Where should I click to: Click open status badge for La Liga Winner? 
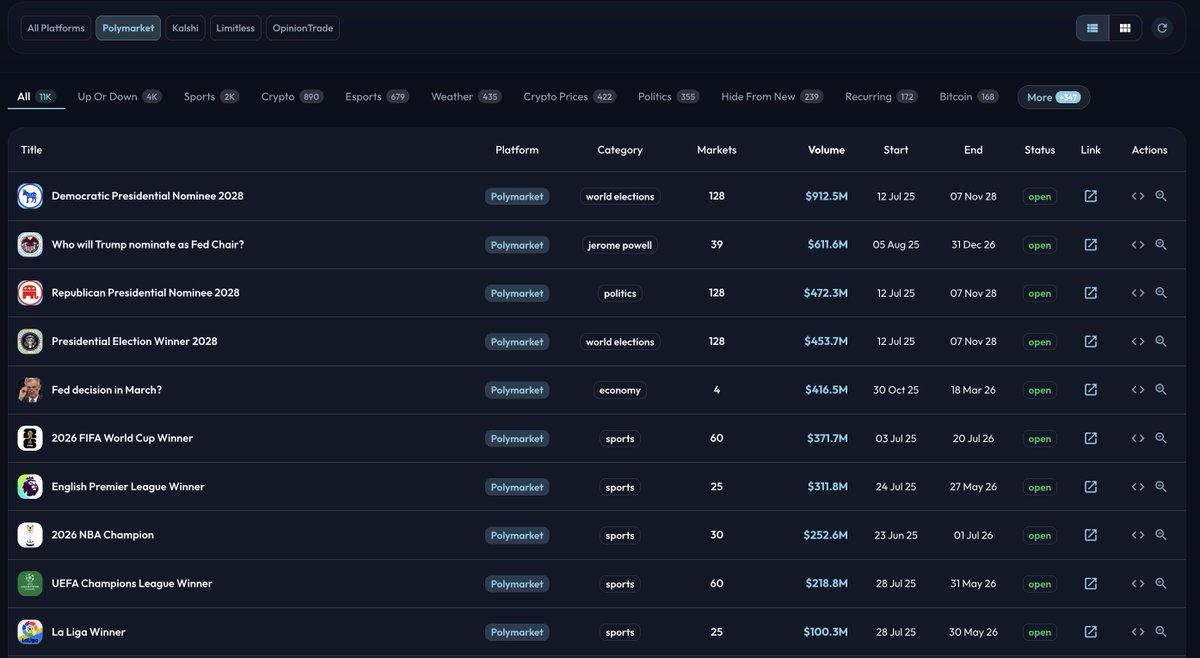pyautogui.click(x=1040, y=632)
